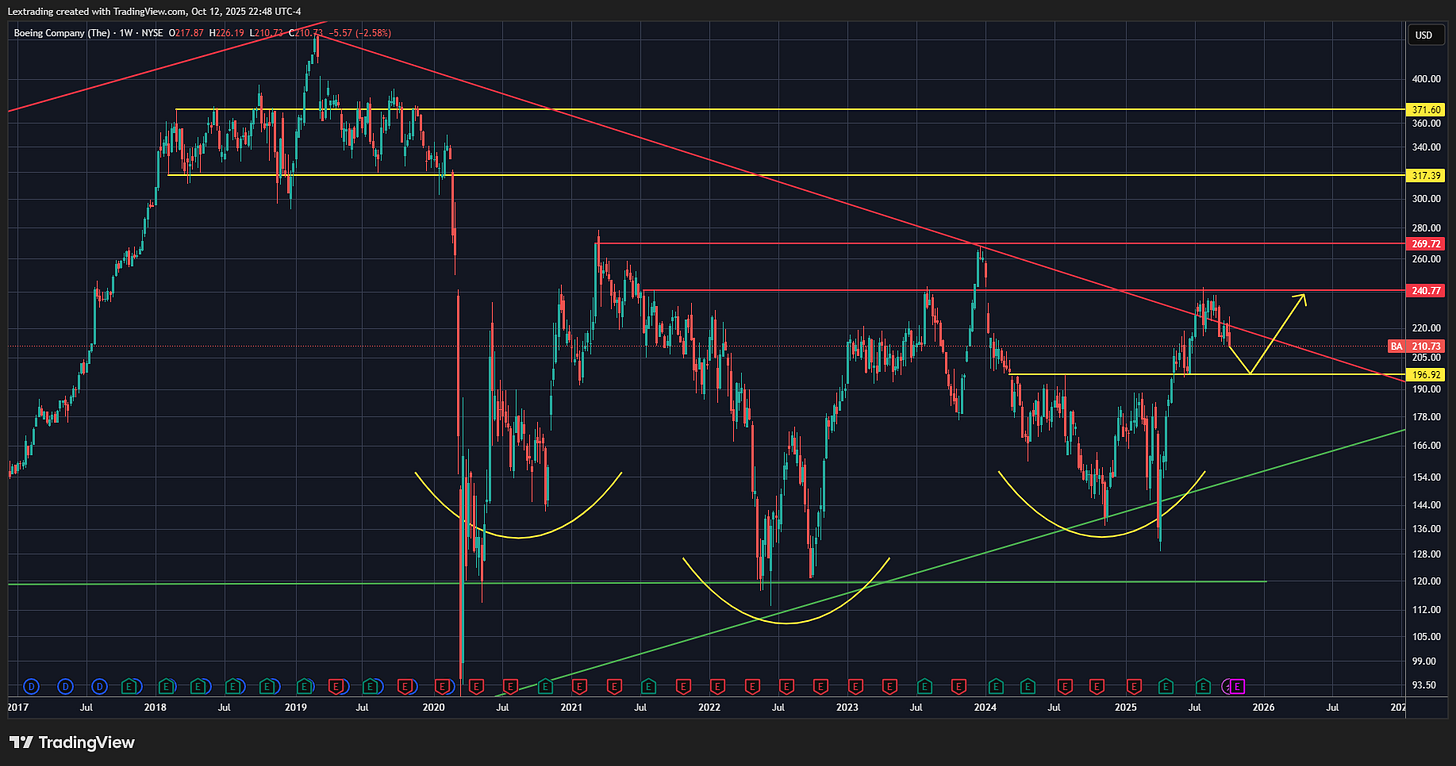The image size is (1456, 766).
Task: Click the 2024 time axis label
Action: pos(985,707)
